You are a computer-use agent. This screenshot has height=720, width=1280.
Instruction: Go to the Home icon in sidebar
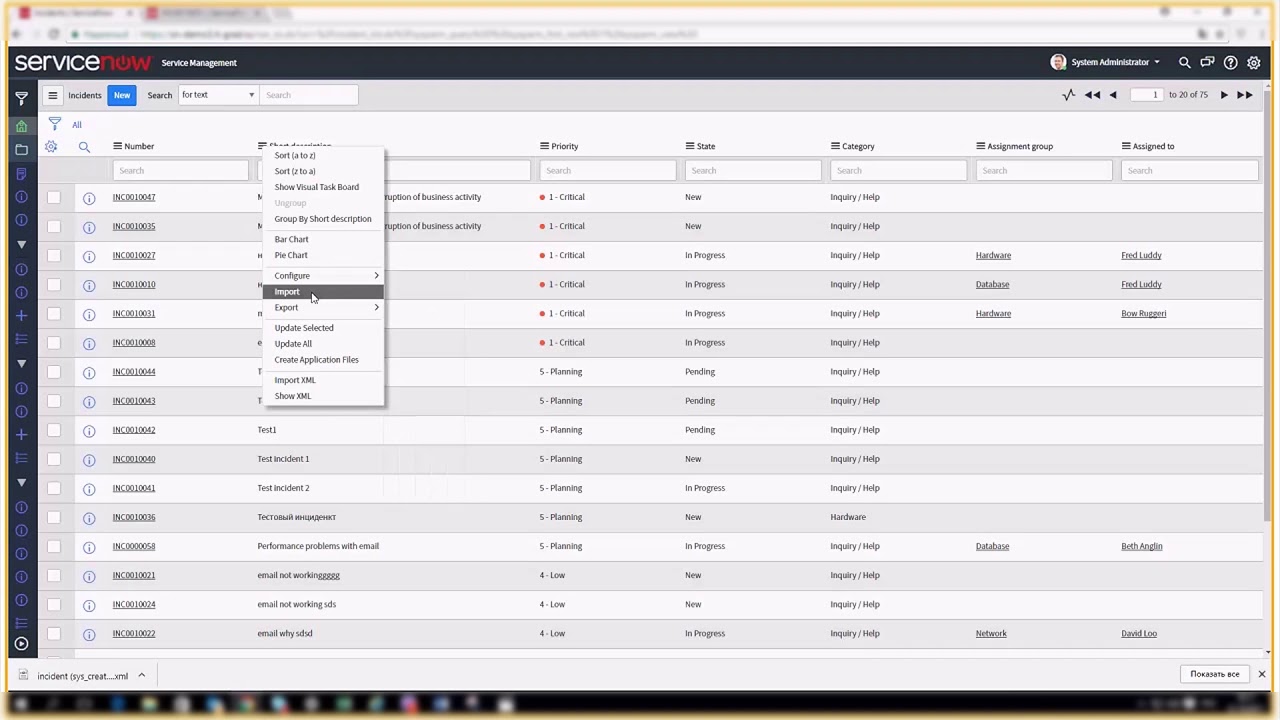tap(21, 126)
